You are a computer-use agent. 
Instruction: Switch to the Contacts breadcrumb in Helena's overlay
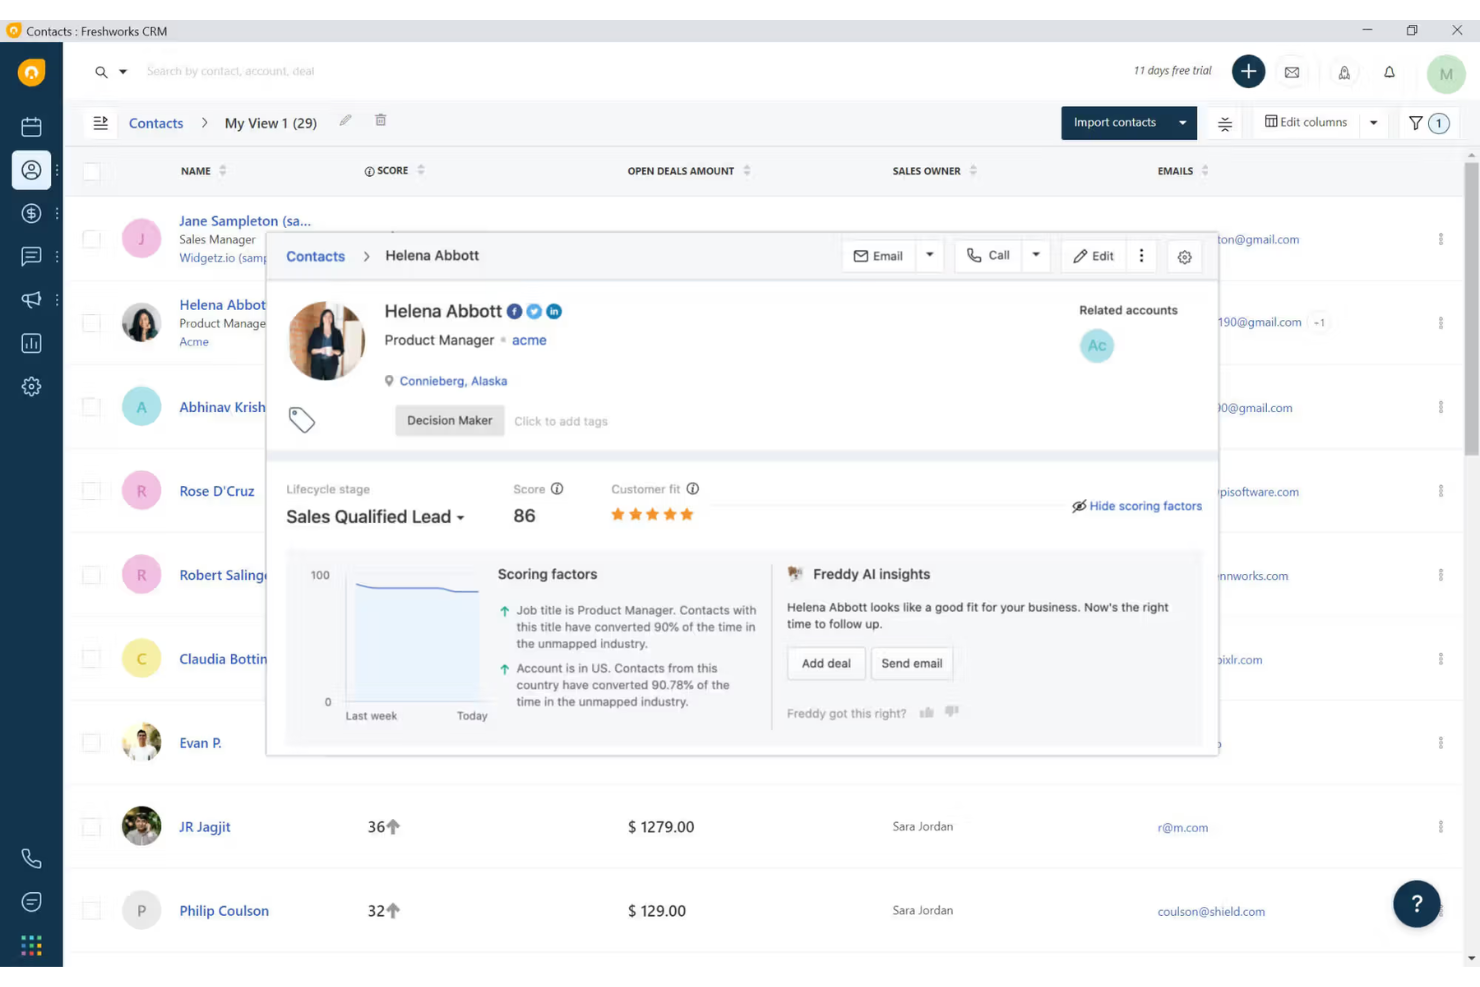[x=315, y=256]
